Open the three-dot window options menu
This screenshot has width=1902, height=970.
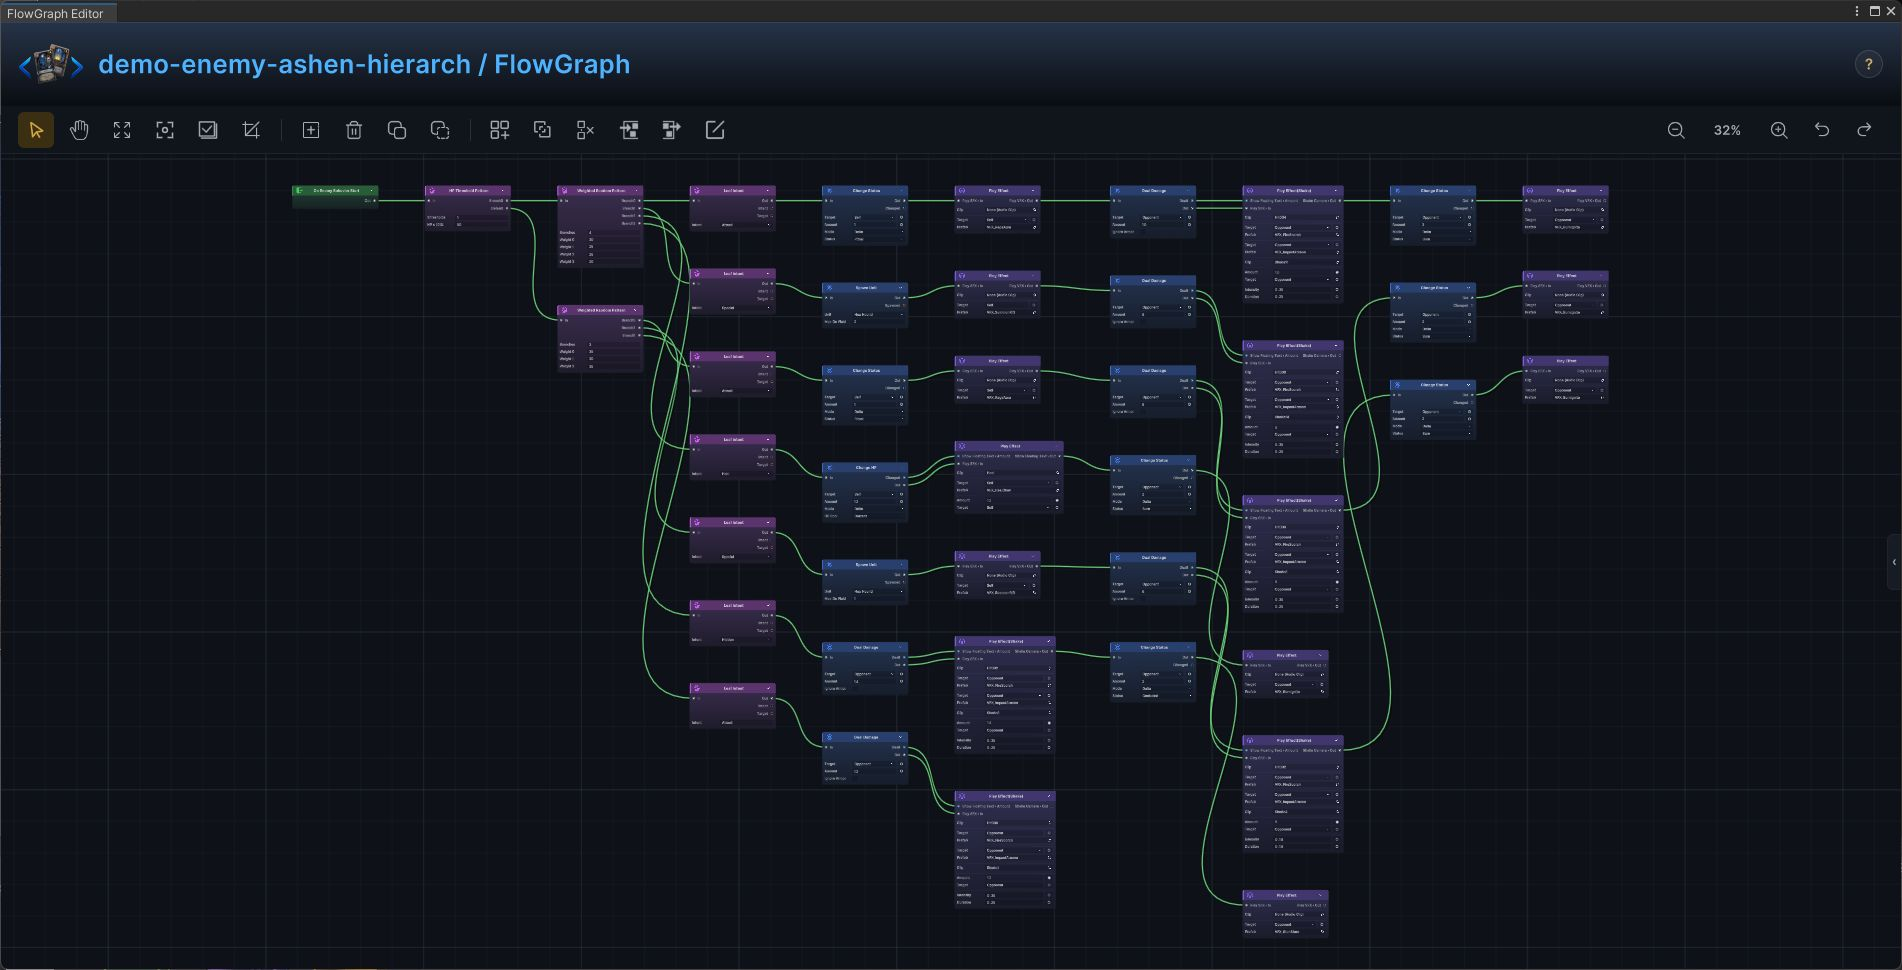tap(1857, 11)
